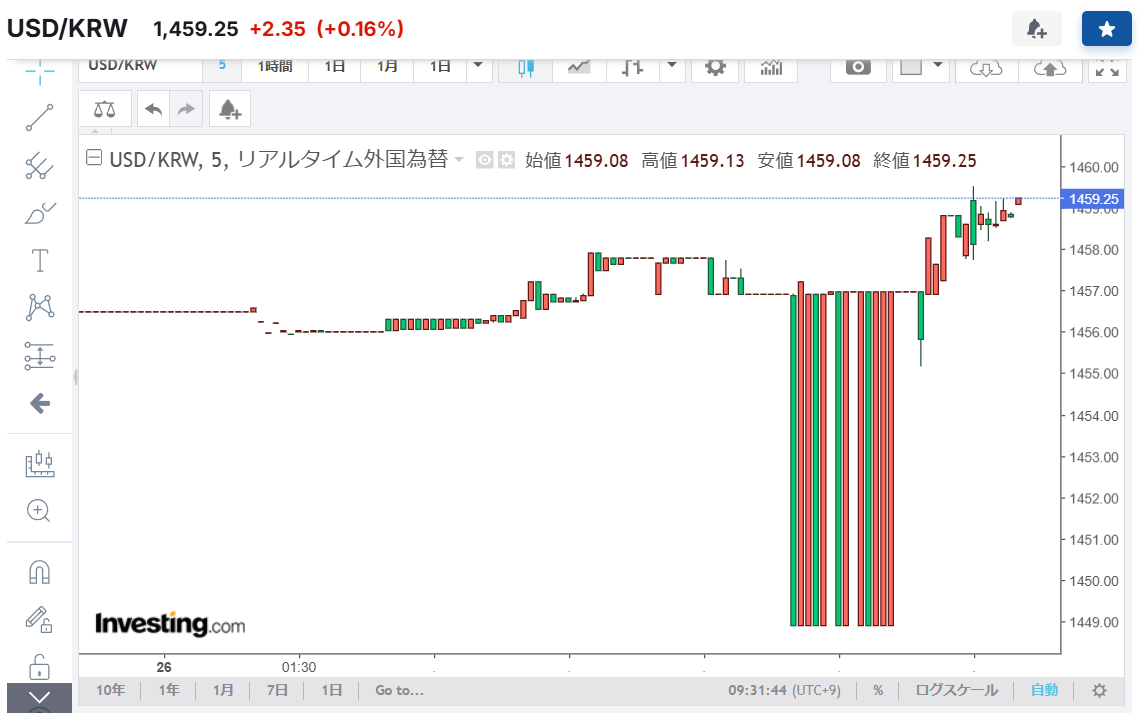This screenshot has width=1140, height=715.
Task: Switch to the 7日 date range
Action: 277,690
